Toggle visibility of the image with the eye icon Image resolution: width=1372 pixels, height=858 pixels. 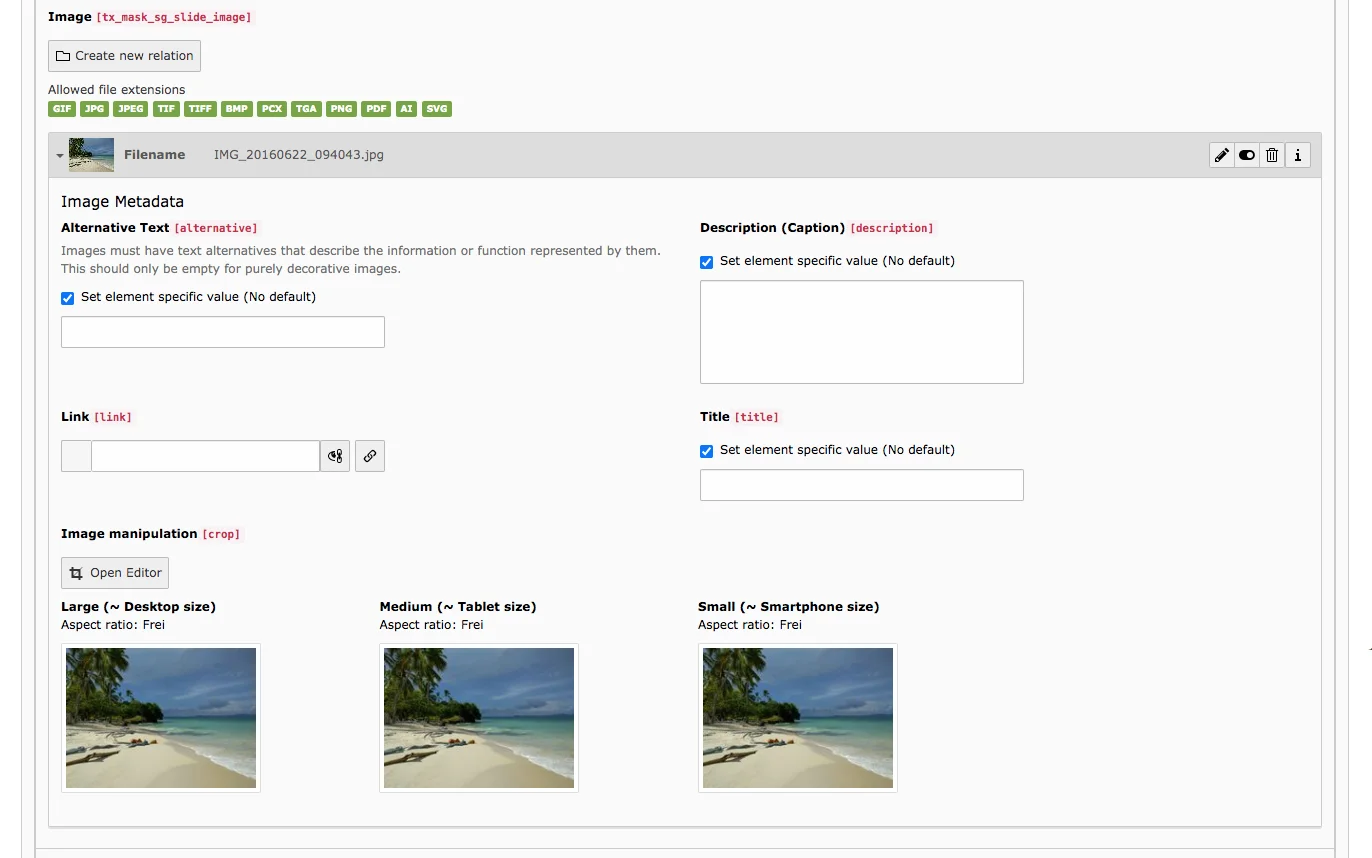tap(1246, 155)
